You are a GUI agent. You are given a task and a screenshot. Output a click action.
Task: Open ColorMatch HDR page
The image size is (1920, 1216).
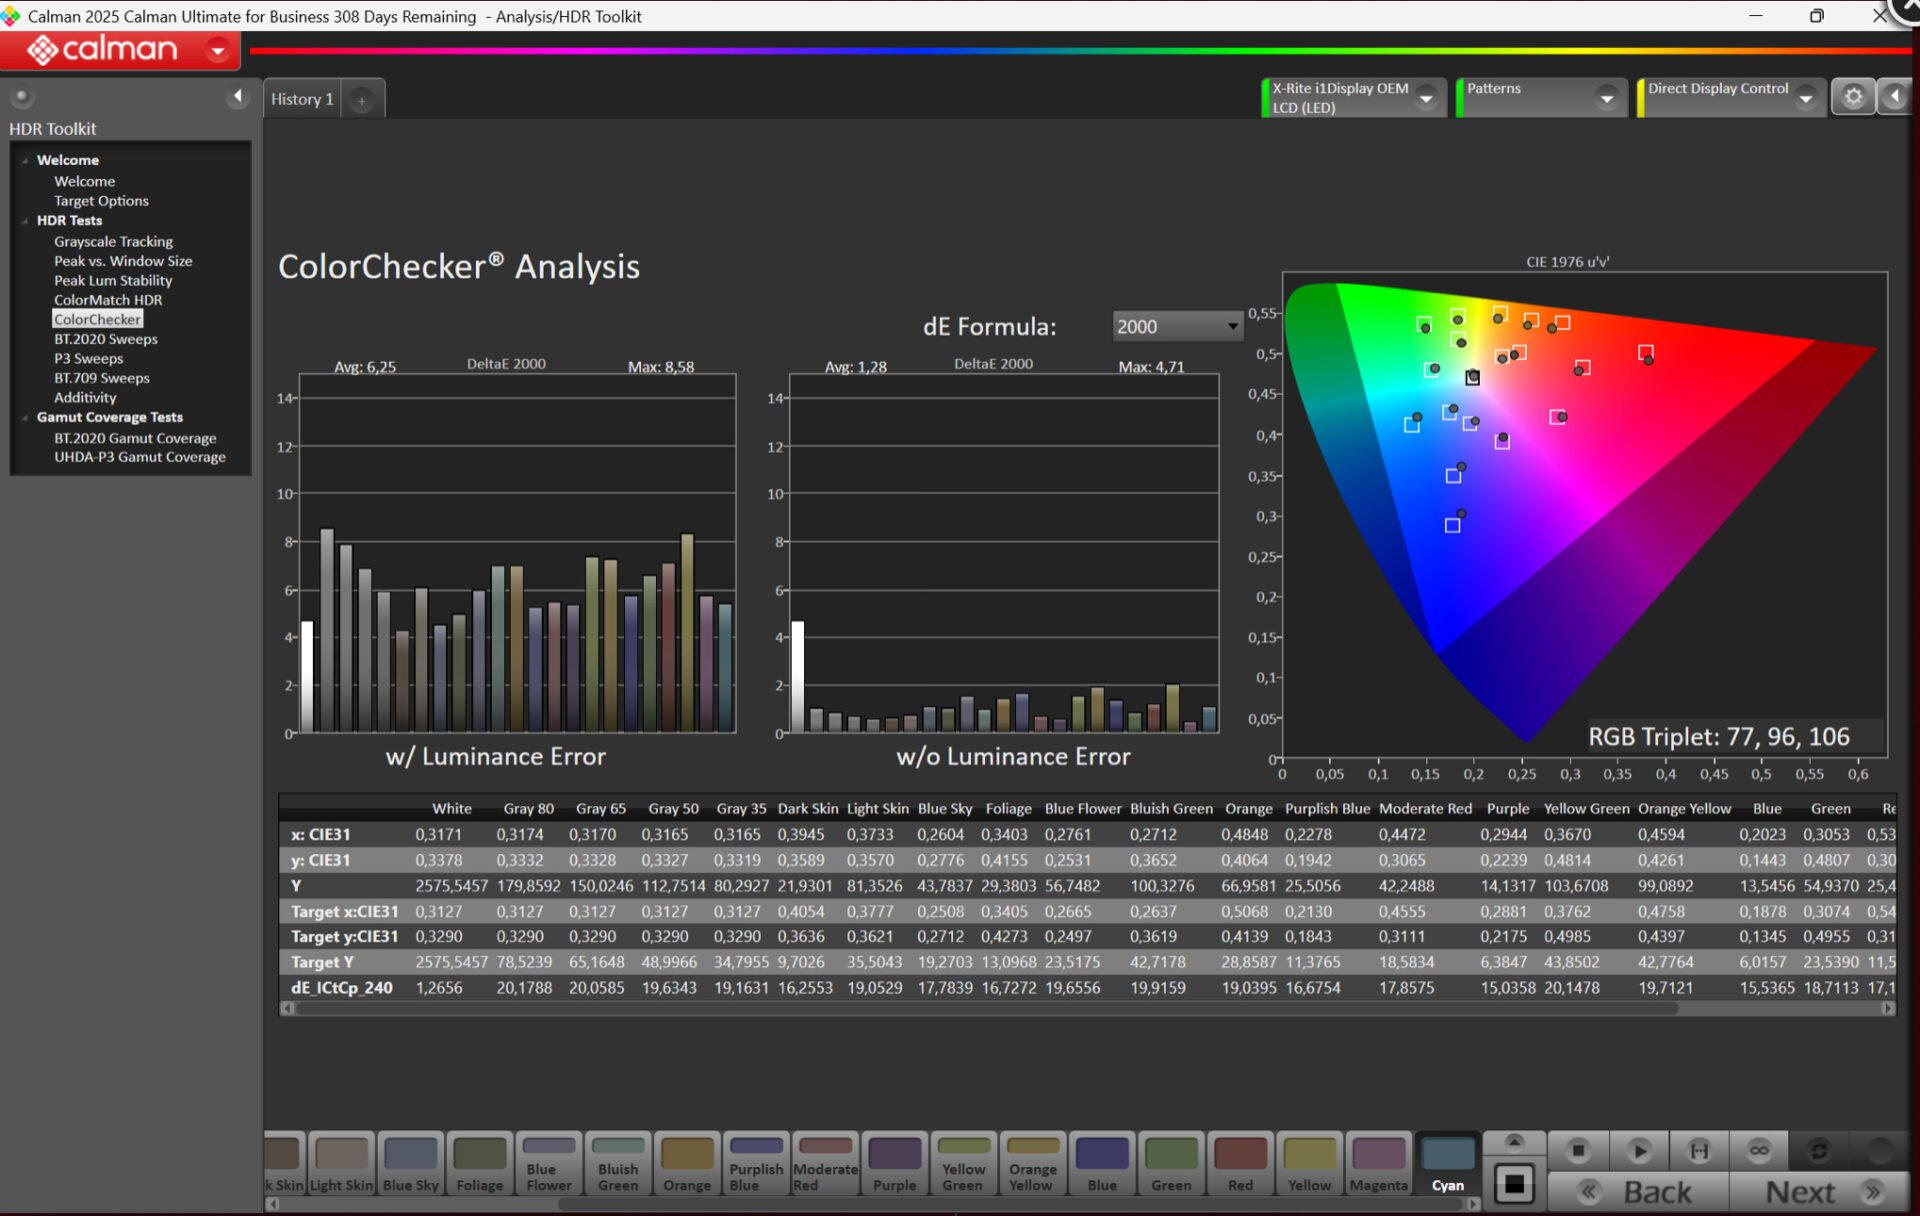[x=108, y=300]
